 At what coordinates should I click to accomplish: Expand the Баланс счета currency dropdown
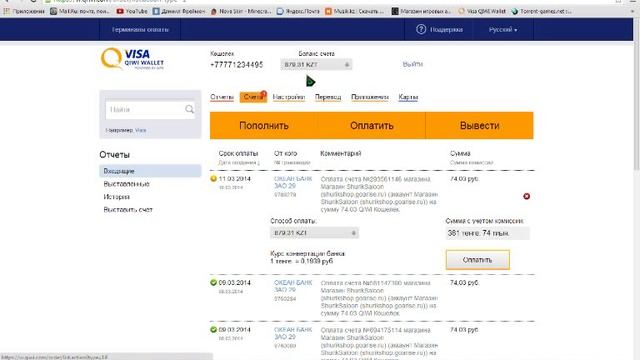(x=316, y=64)
